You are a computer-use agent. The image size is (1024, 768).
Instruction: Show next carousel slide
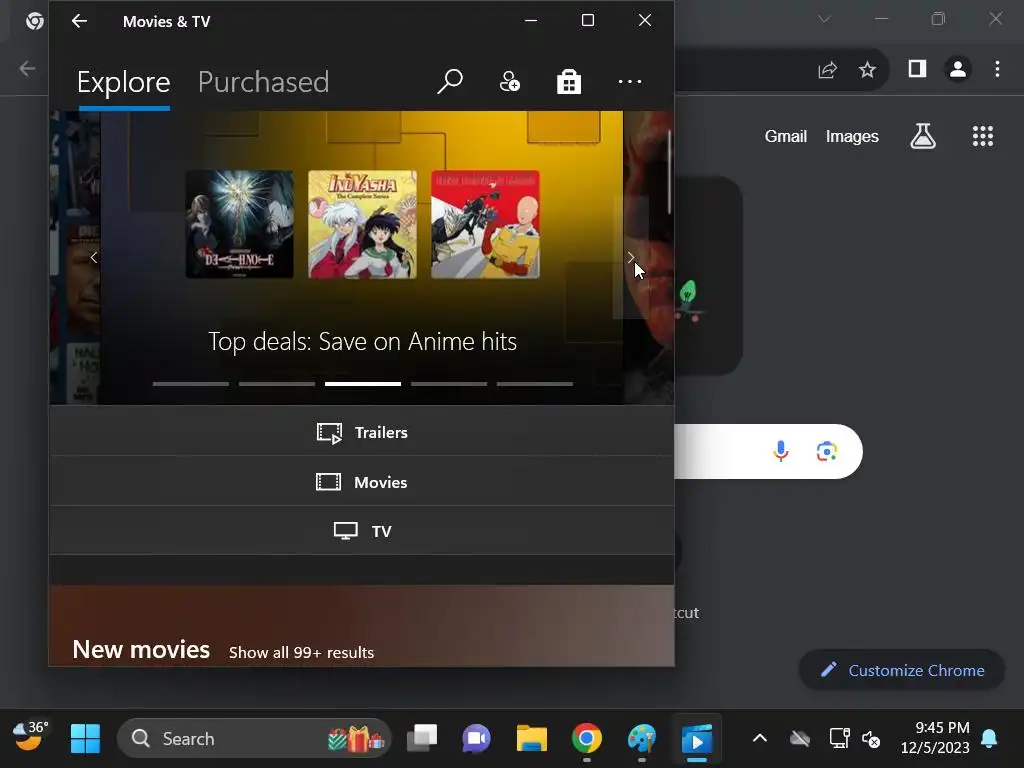[630, 257]
